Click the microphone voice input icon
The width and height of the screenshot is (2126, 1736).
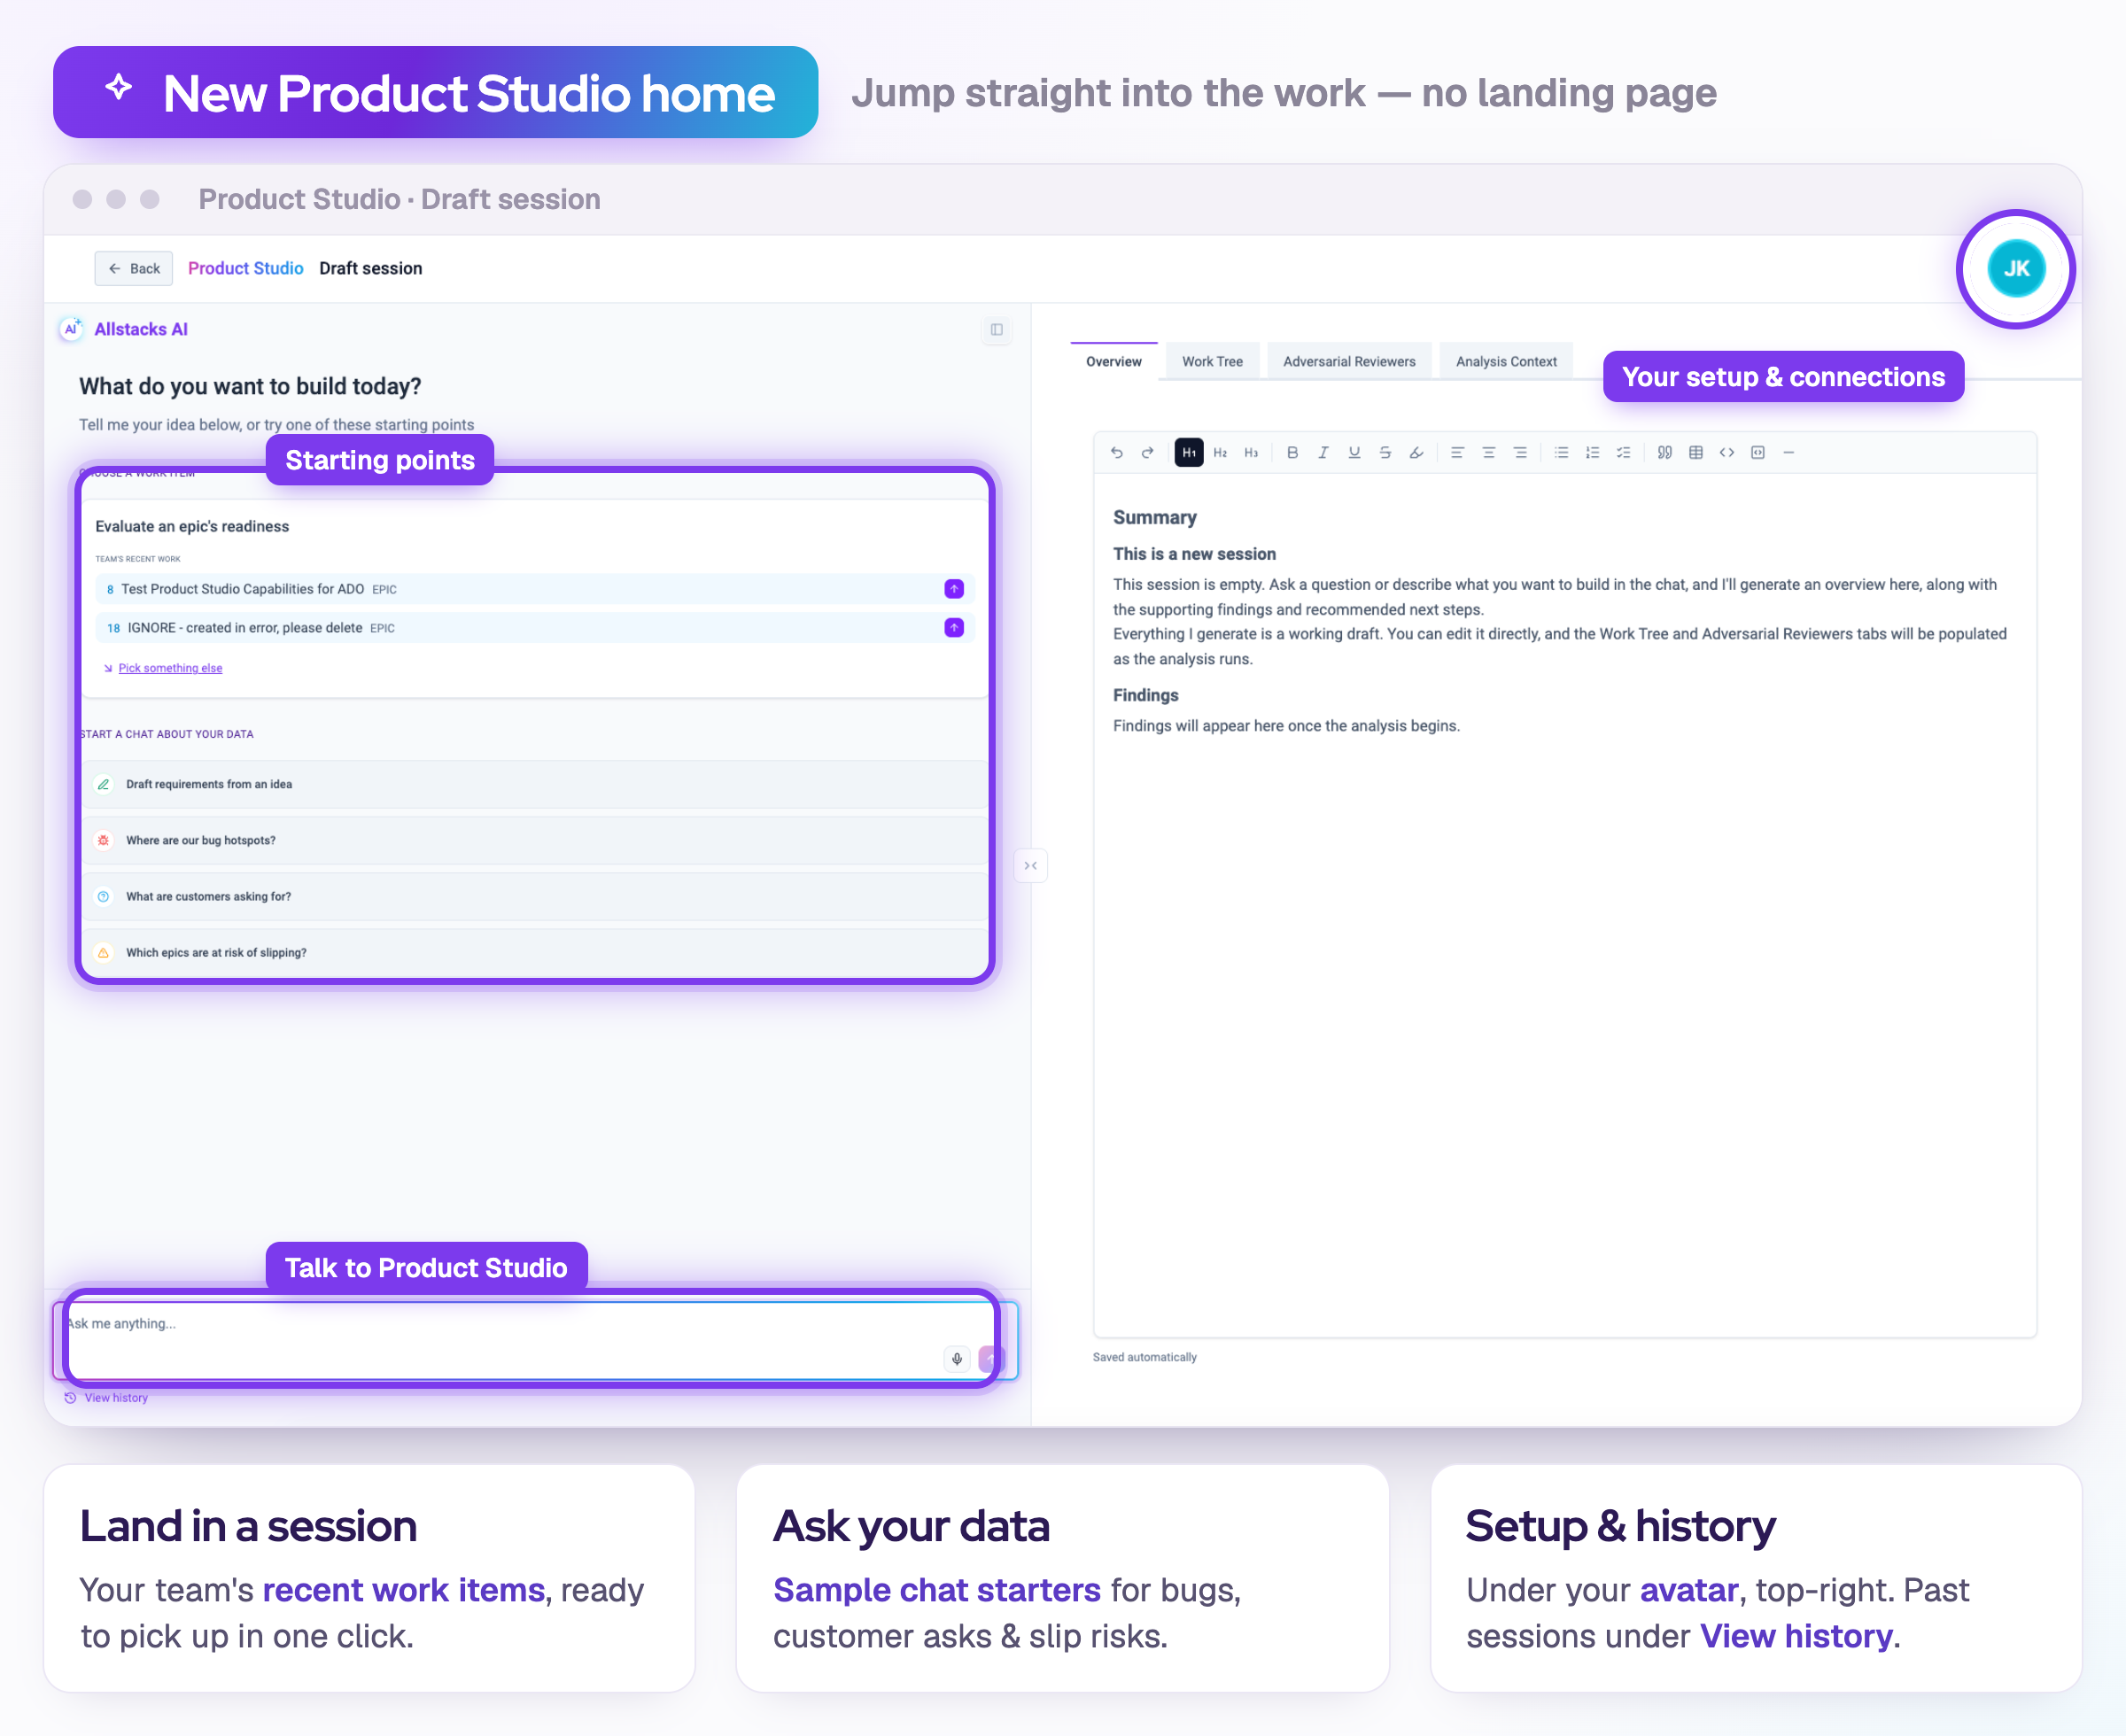point(957,1359)
